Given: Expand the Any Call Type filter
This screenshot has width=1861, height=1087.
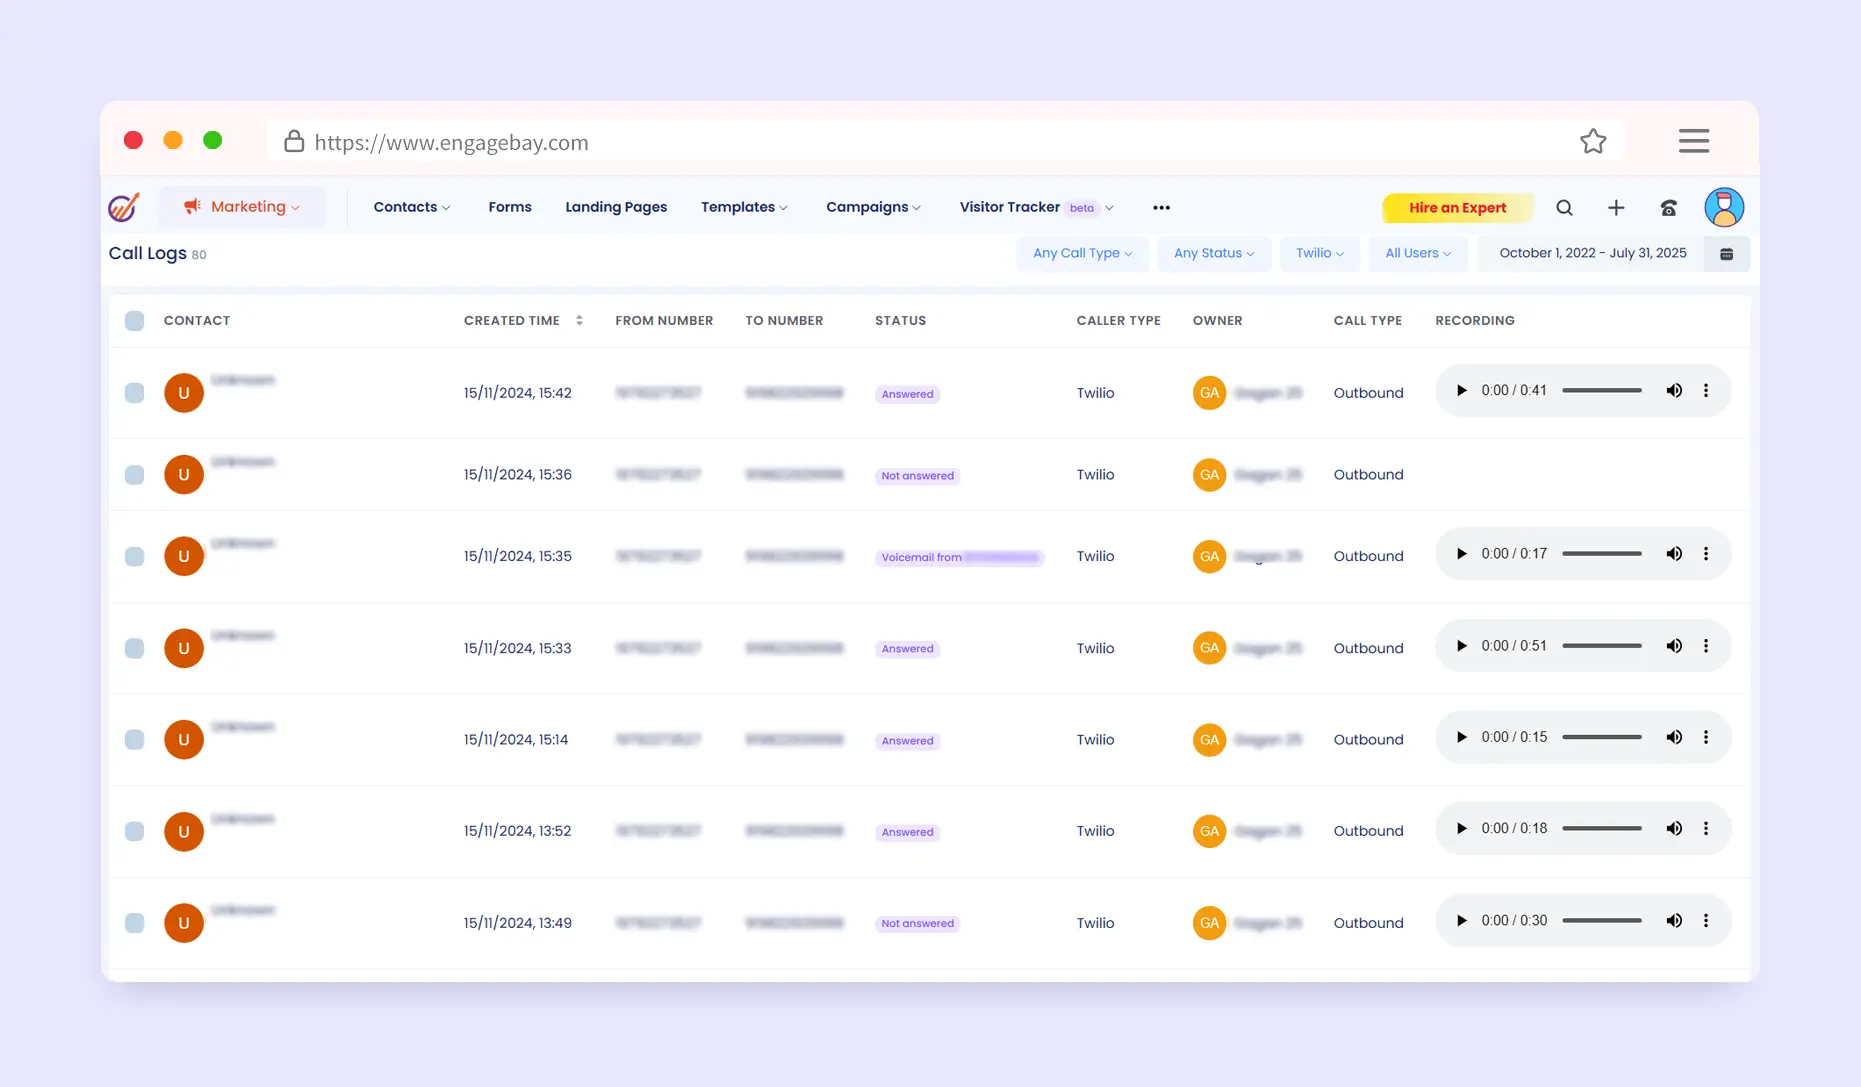Looking at the screenshot, I should (1082, 254).
